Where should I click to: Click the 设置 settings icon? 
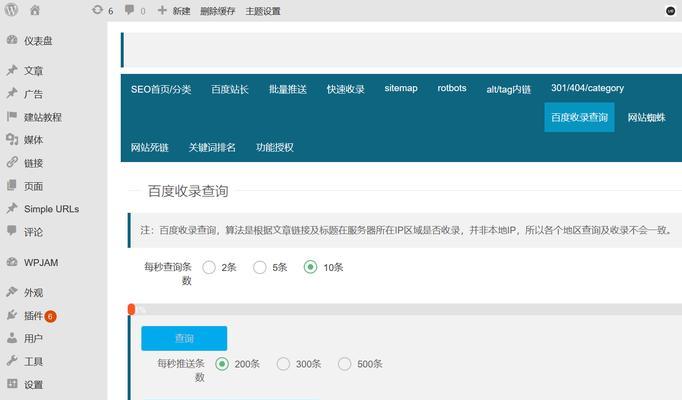(x=12, y=383)
